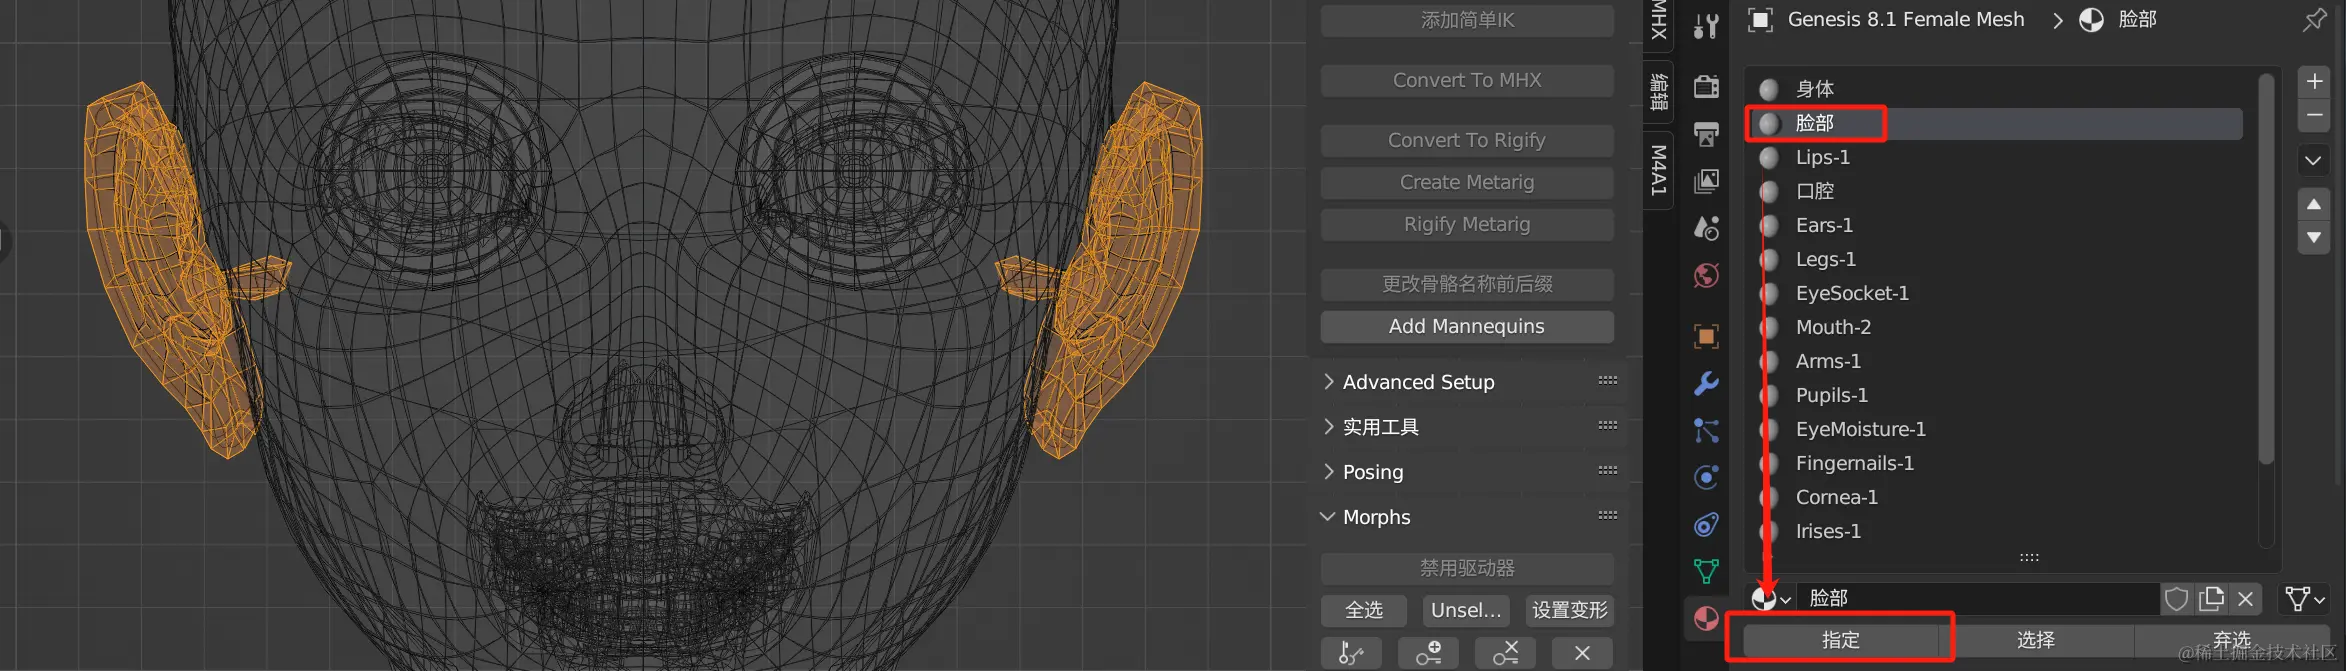Click the remove-key icon under Morphs
Viewport: 2346px width, 671px height.
coord(1506,653)
